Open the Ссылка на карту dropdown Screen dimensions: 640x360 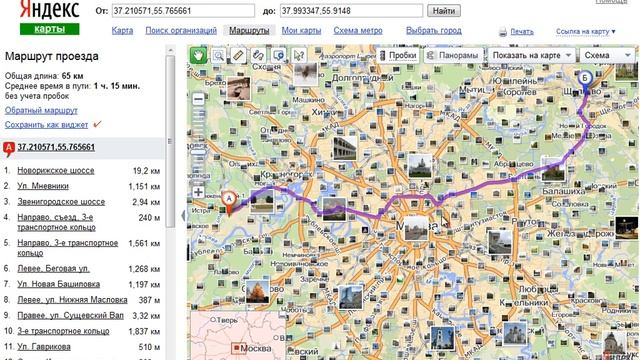tap(585, 31)
